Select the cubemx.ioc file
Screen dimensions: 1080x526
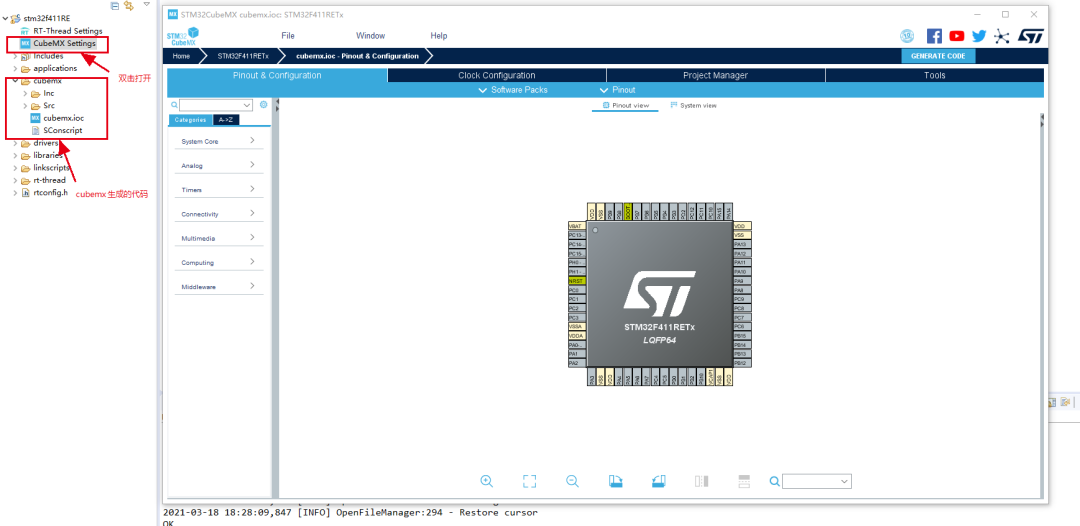click(x=63, y=118)
